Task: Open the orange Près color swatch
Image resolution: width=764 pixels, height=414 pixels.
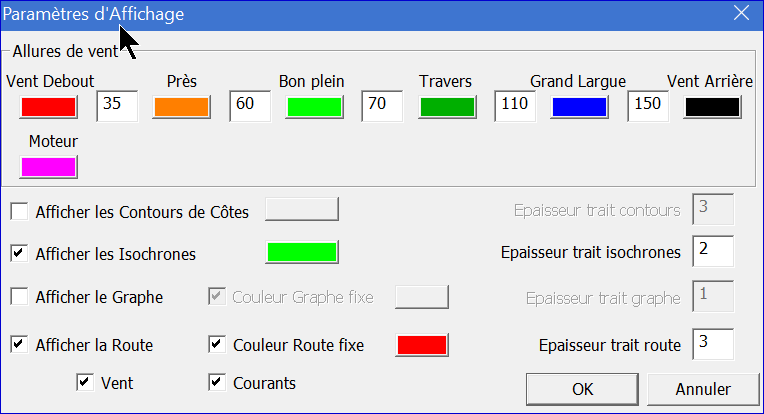Action: (x=181, y=107)
